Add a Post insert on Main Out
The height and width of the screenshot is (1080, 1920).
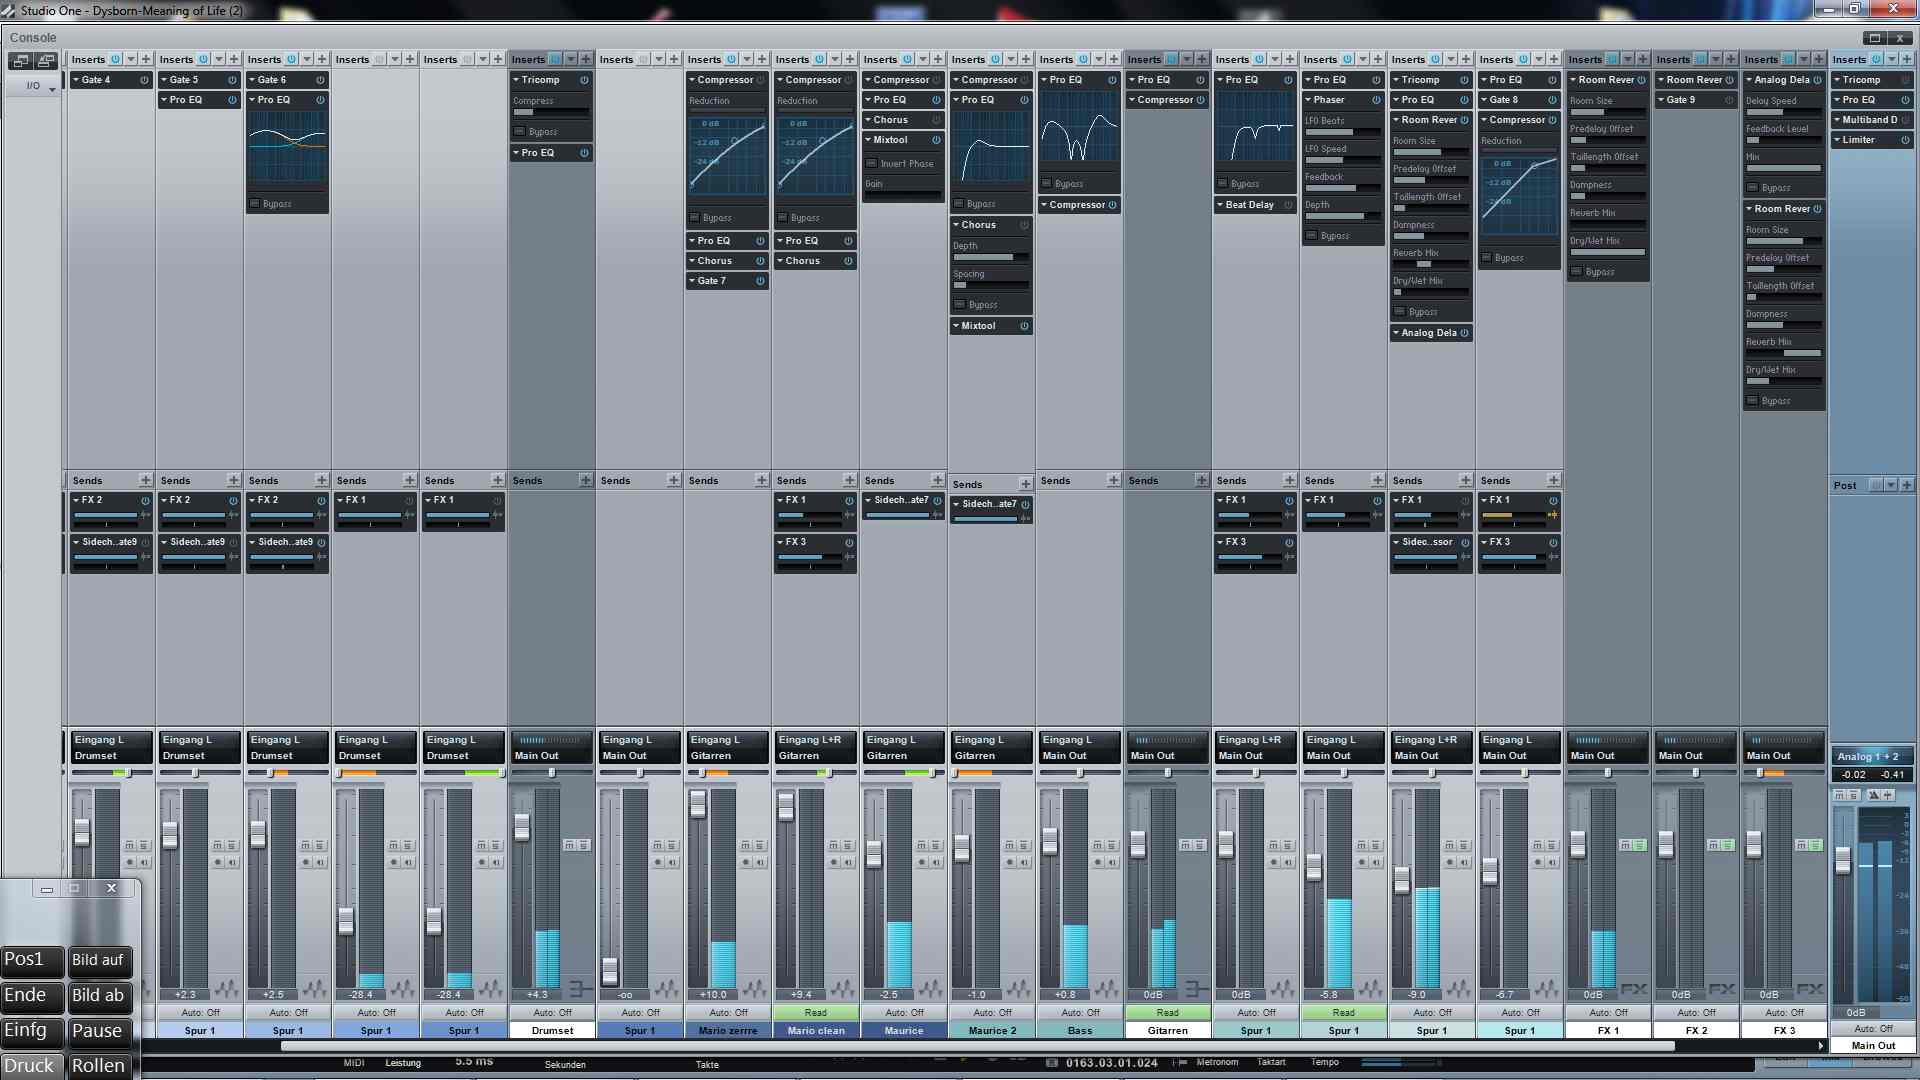1906,485
